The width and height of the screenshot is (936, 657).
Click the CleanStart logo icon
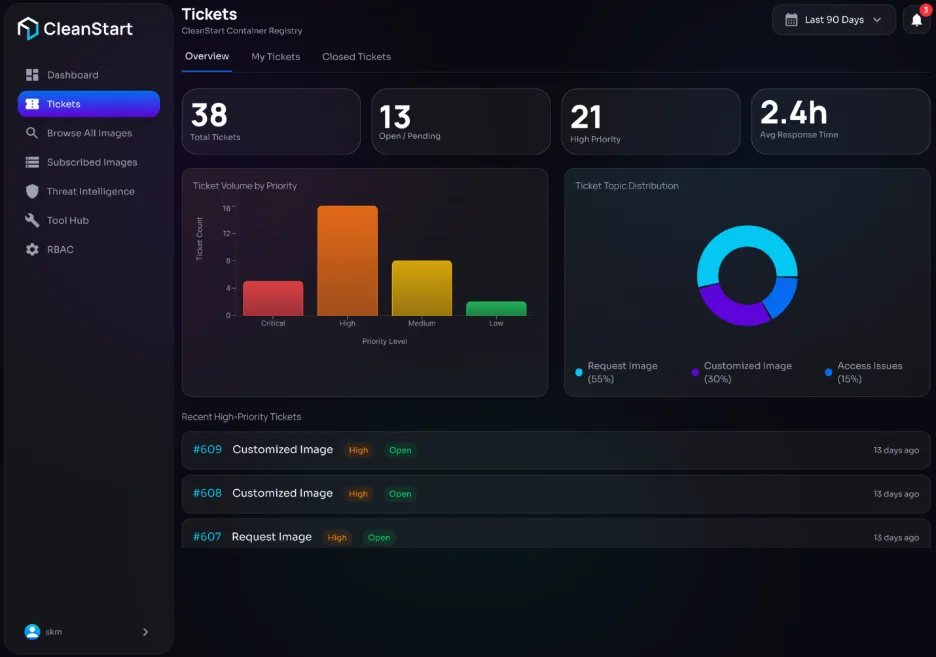click(27, 28)
